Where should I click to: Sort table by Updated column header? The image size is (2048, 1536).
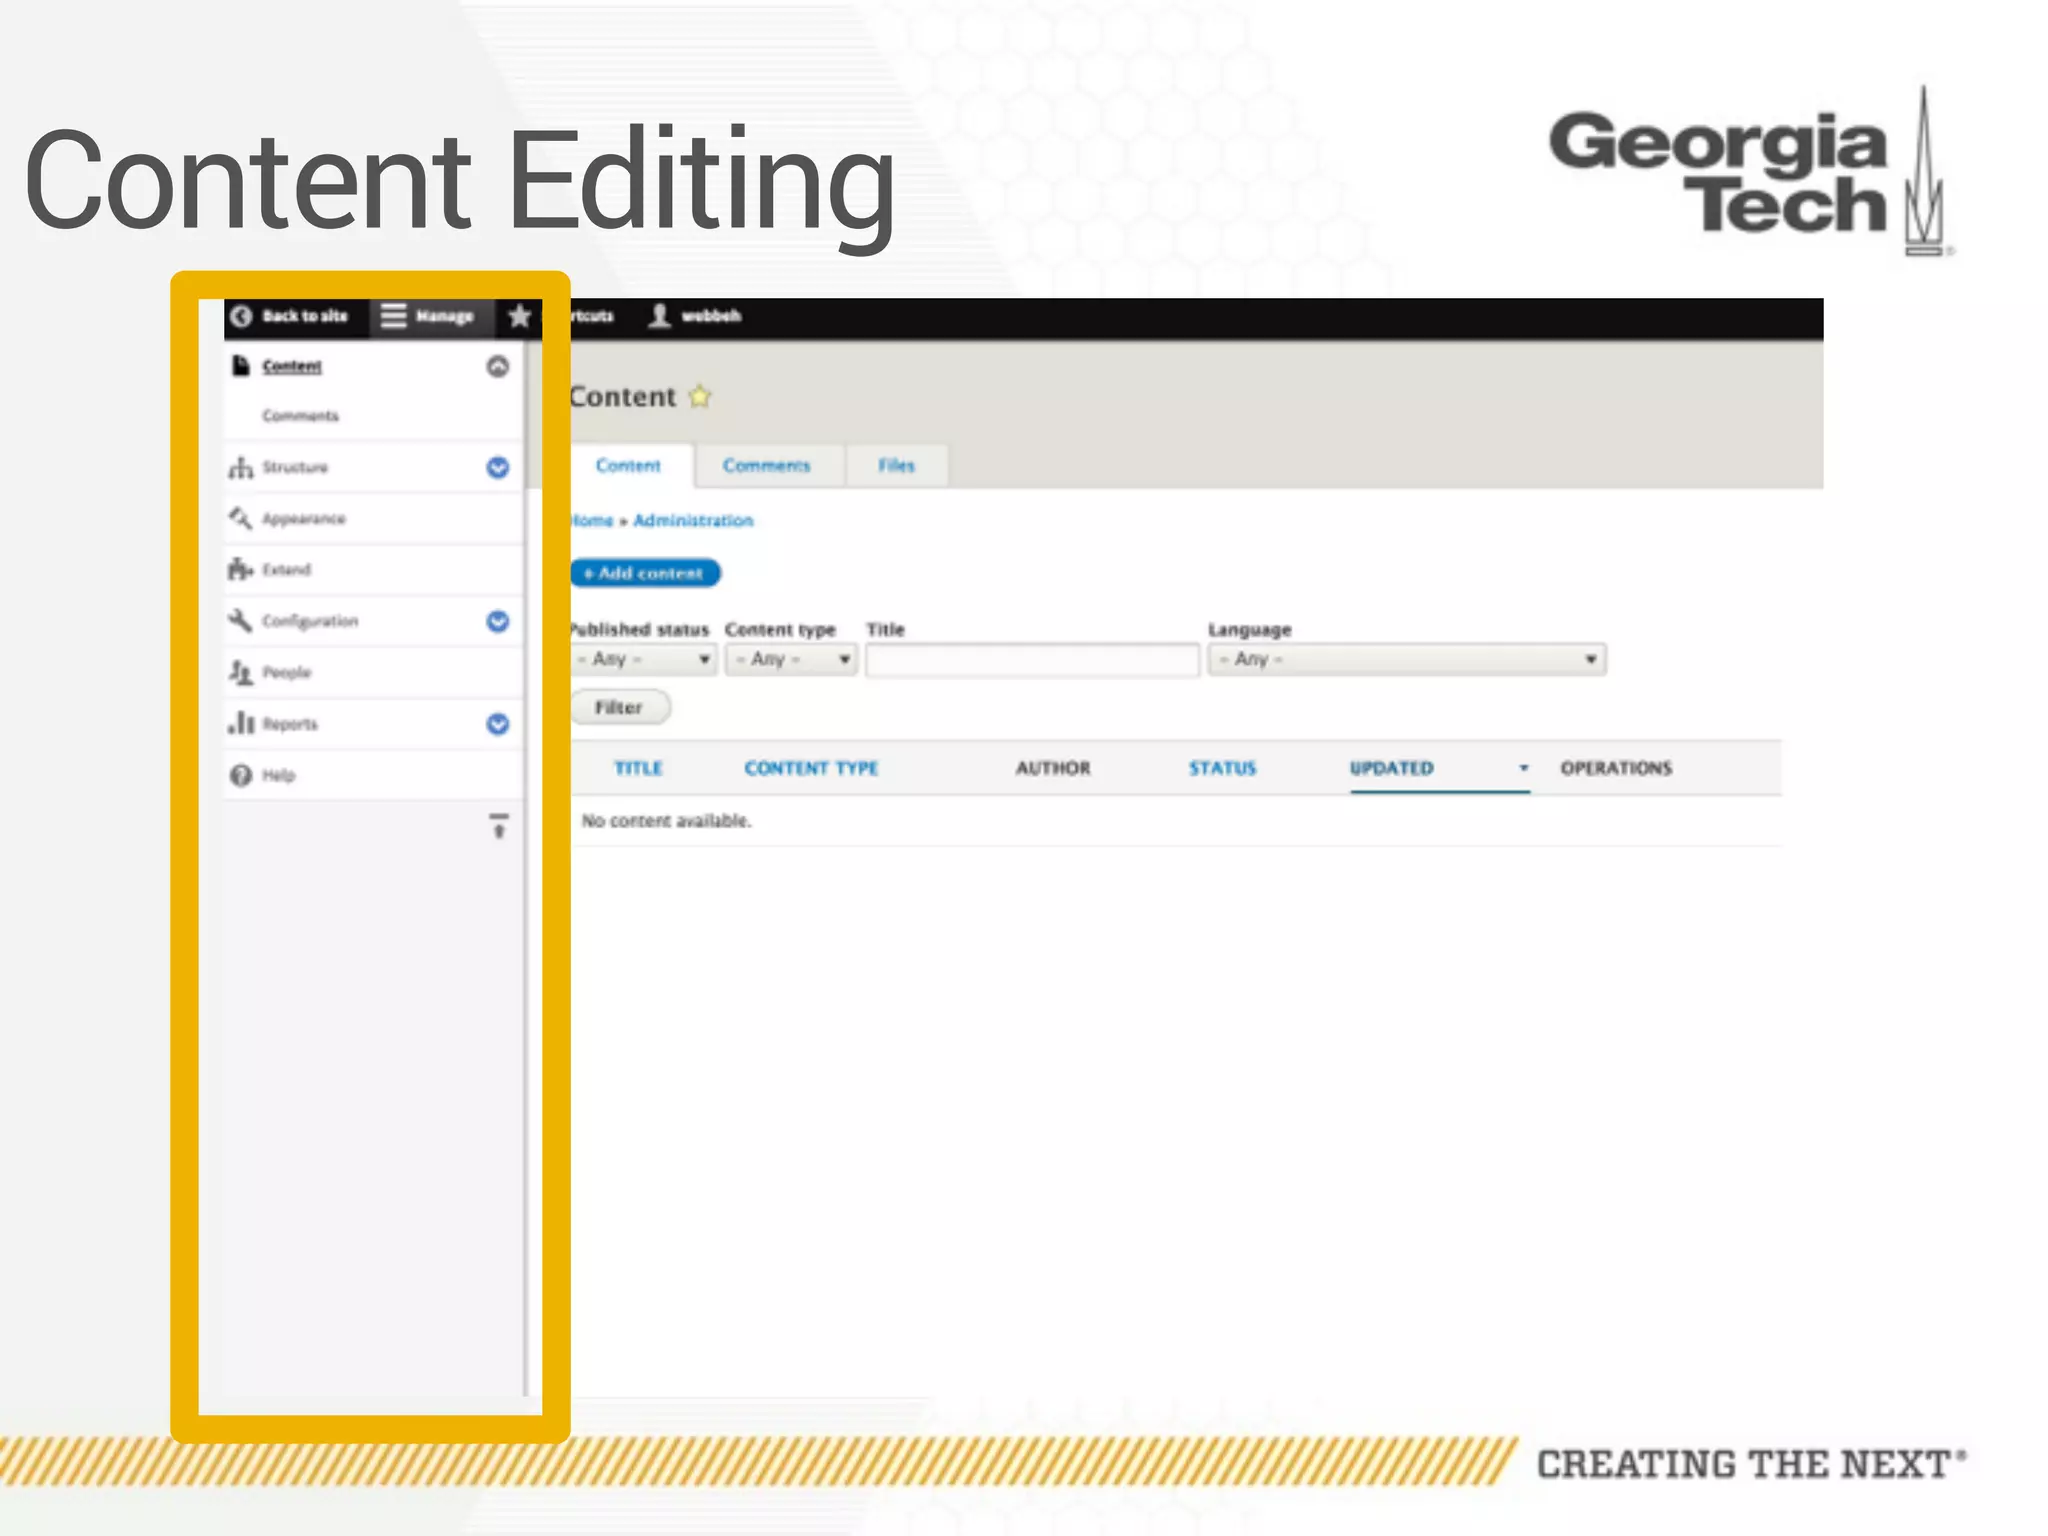click(x=1391, y=768)
